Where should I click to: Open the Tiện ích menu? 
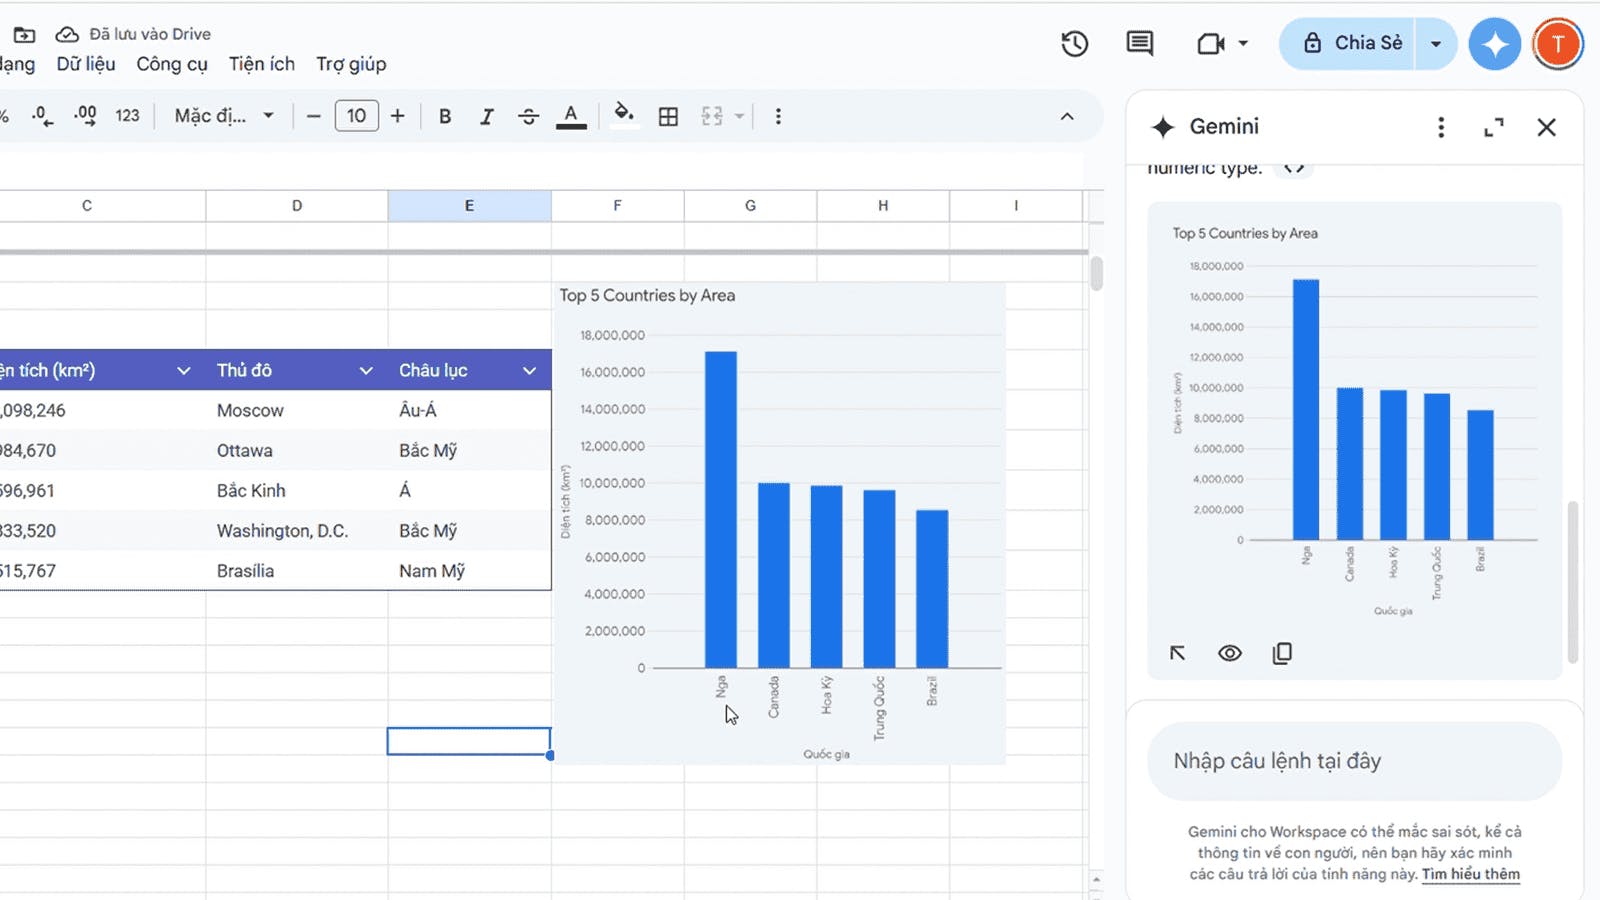pos(262,64)
